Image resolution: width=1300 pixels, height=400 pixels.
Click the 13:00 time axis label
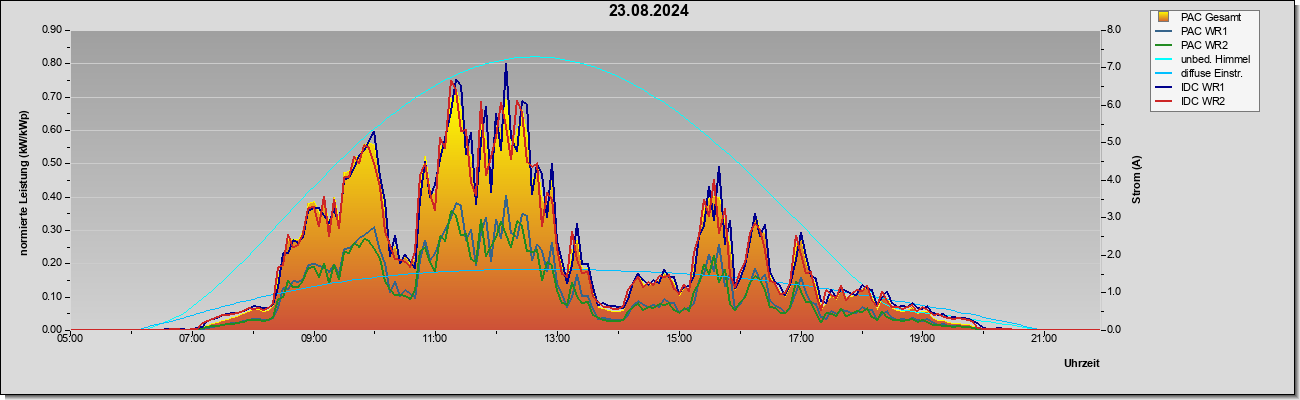[557, 339]
